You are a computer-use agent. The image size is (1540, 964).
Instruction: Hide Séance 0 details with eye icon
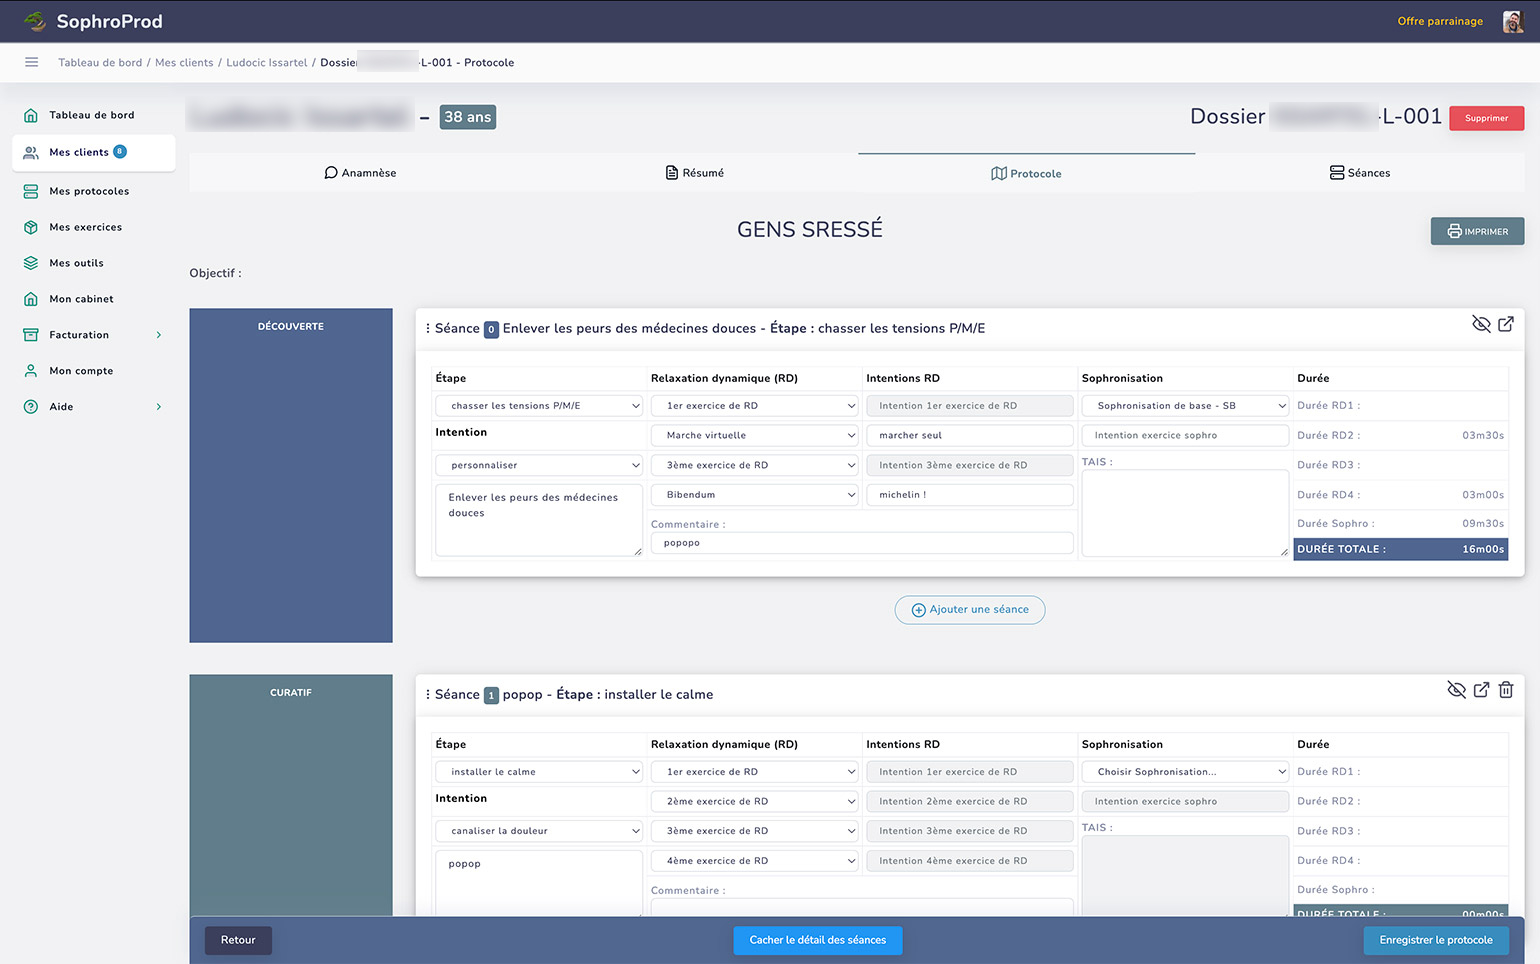pos(1481,324)
